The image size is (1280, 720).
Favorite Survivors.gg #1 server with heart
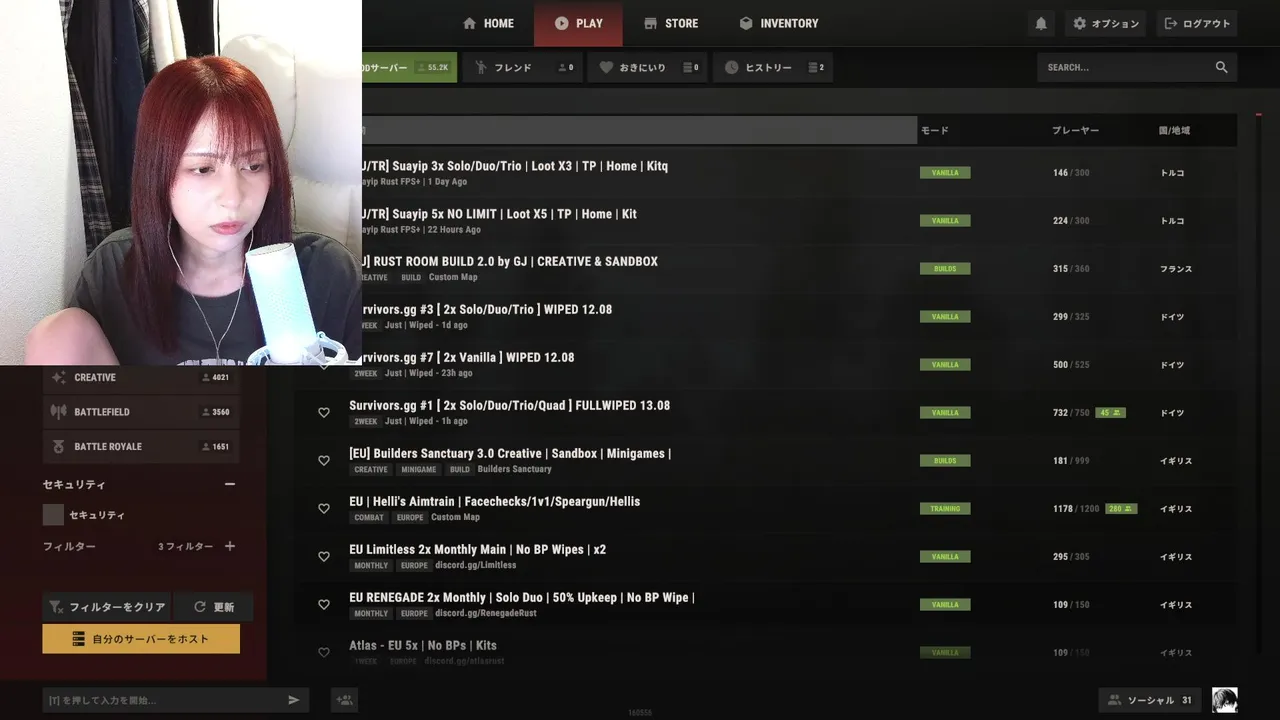coord(324,412)
